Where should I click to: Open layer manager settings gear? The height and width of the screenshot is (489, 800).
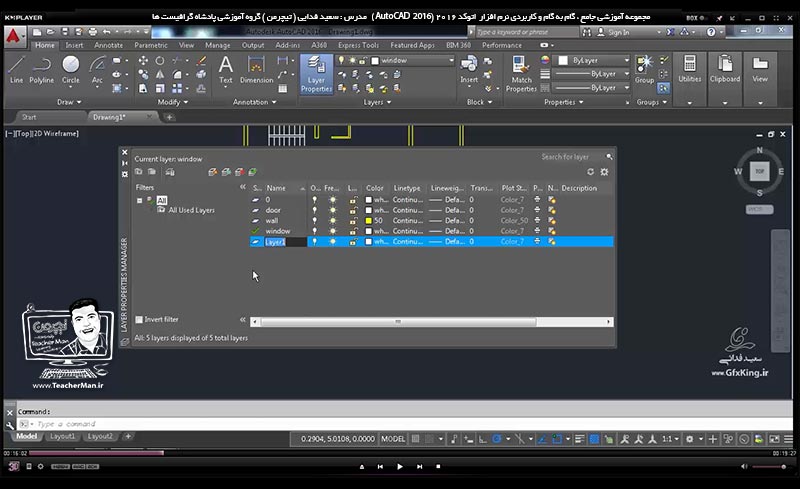point(605,172)
